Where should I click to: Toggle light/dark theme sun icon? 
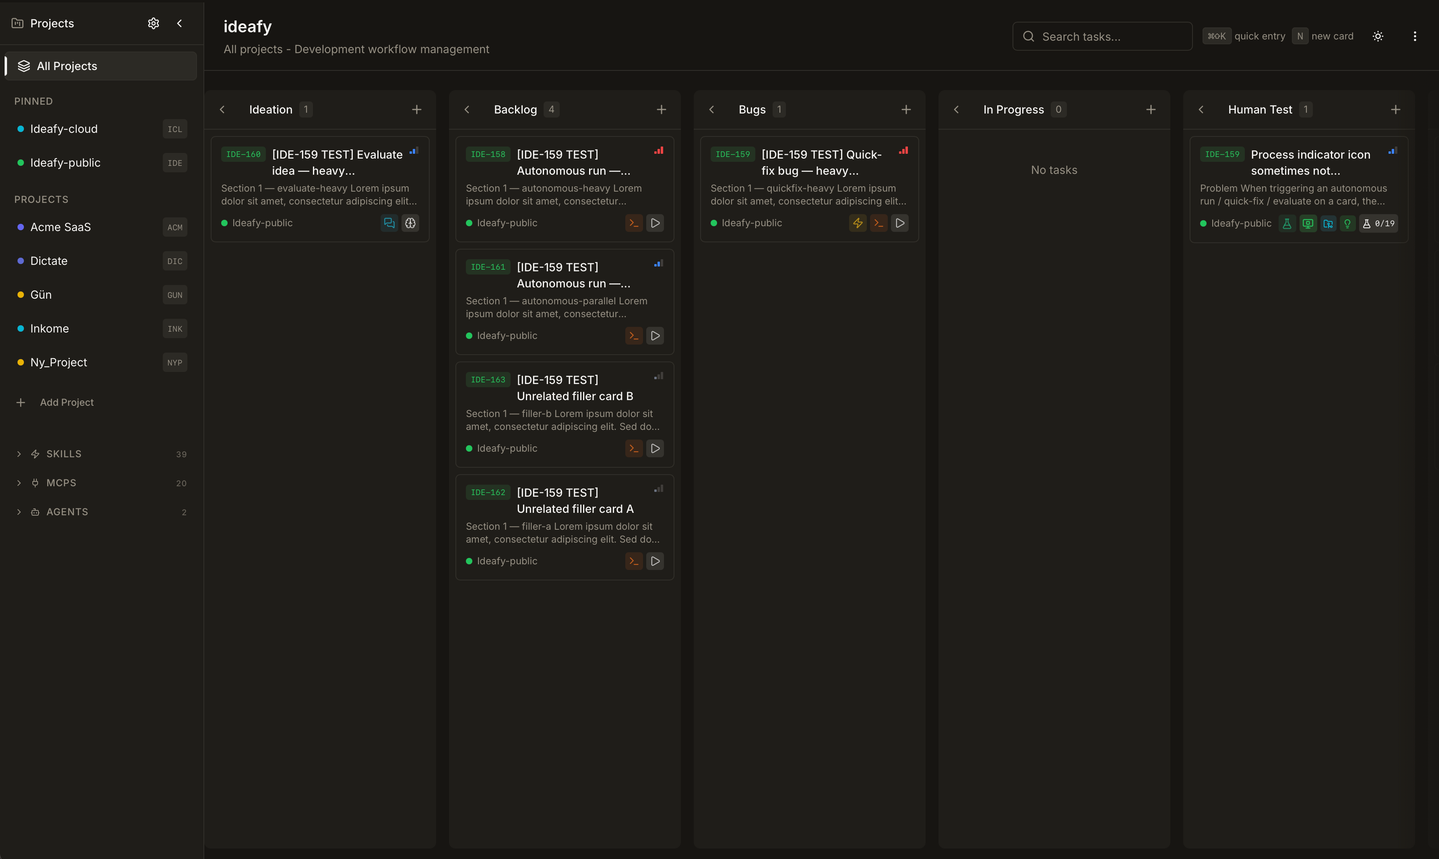(x=1378, y=36)
